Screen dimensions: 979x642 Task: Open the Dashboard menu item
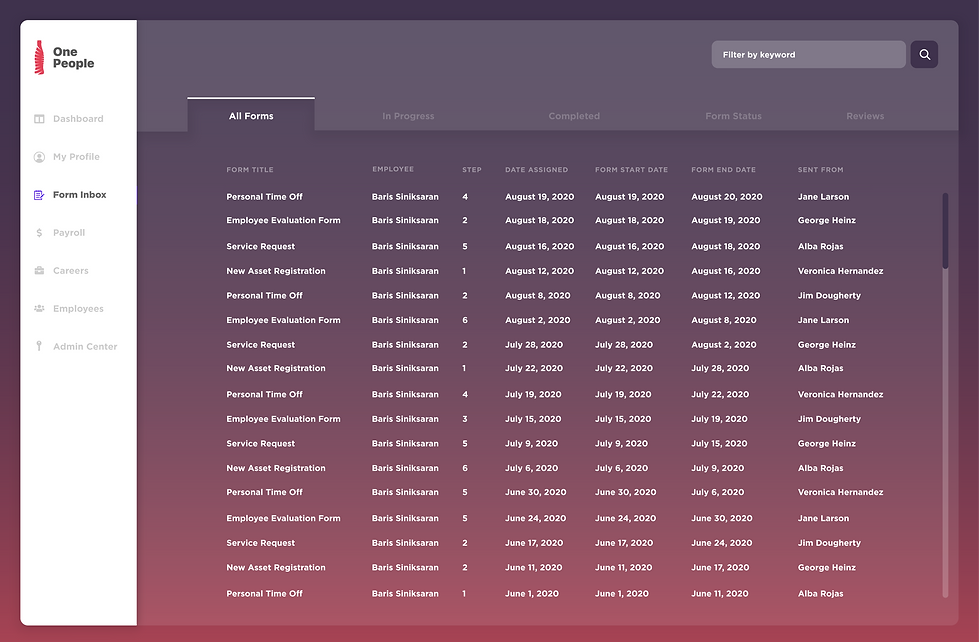tap(78, 119)
